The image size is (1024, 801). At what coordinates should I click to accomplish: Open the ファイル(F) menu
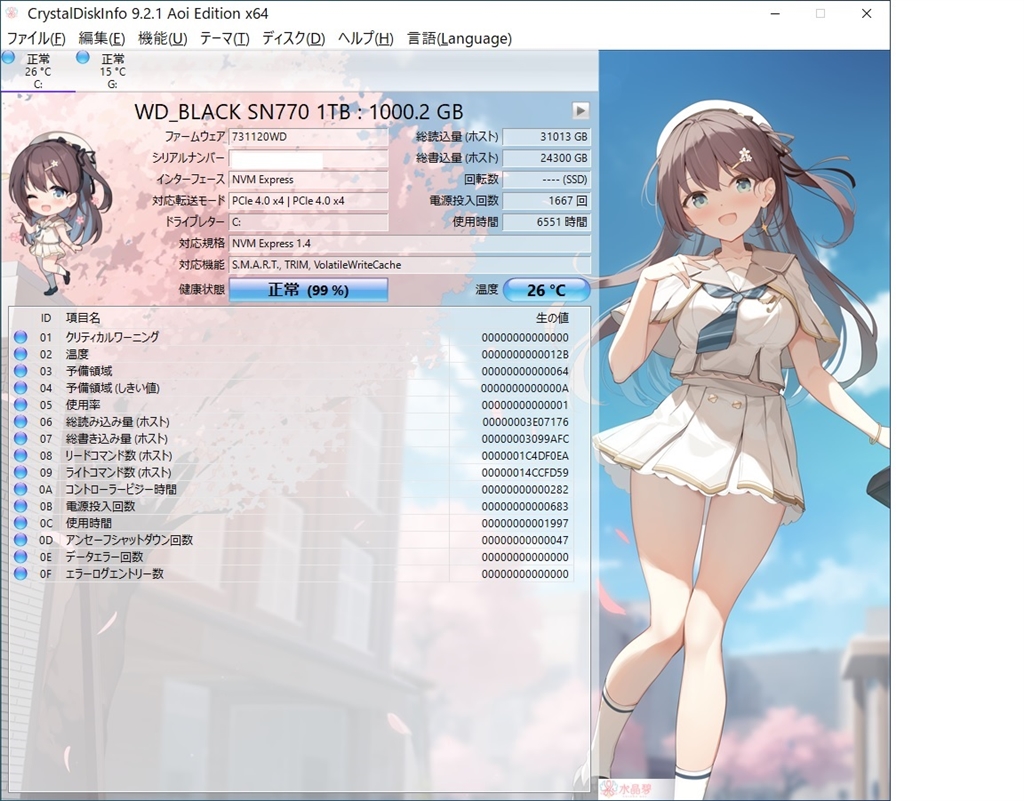pyautogui.click(x=36, y=39)
